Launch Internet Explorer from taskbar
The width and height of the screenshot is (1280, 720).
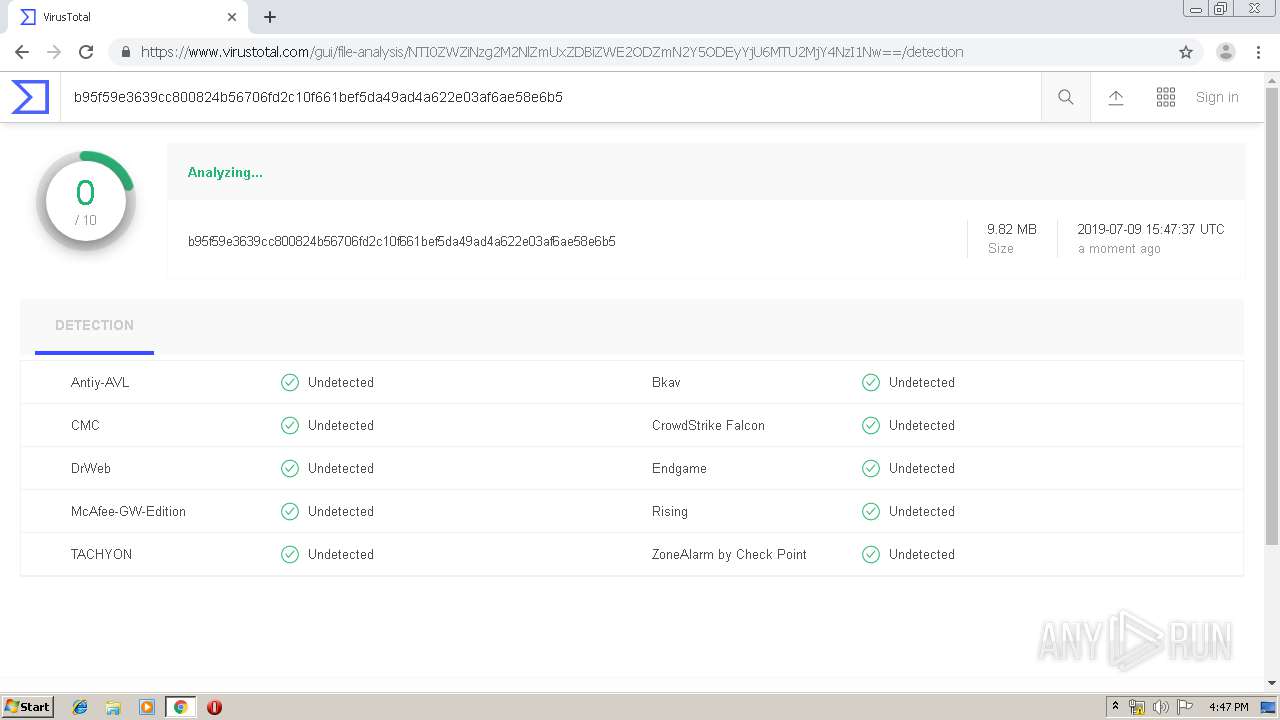pyautogui.click(x=80, y=707)
